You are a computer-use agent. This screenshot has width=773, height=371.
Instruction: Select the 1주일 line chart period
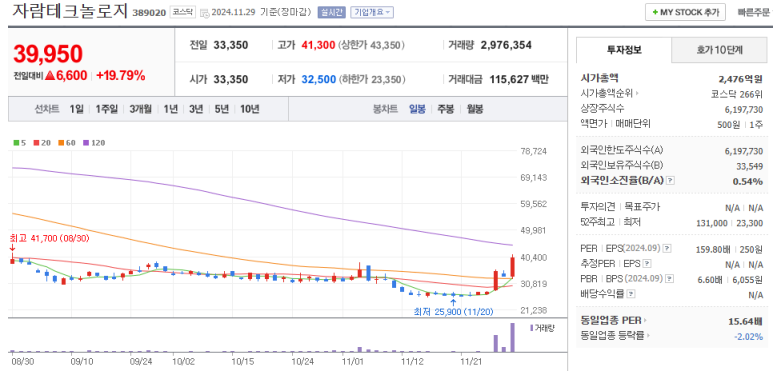click(x=106, y=109)
